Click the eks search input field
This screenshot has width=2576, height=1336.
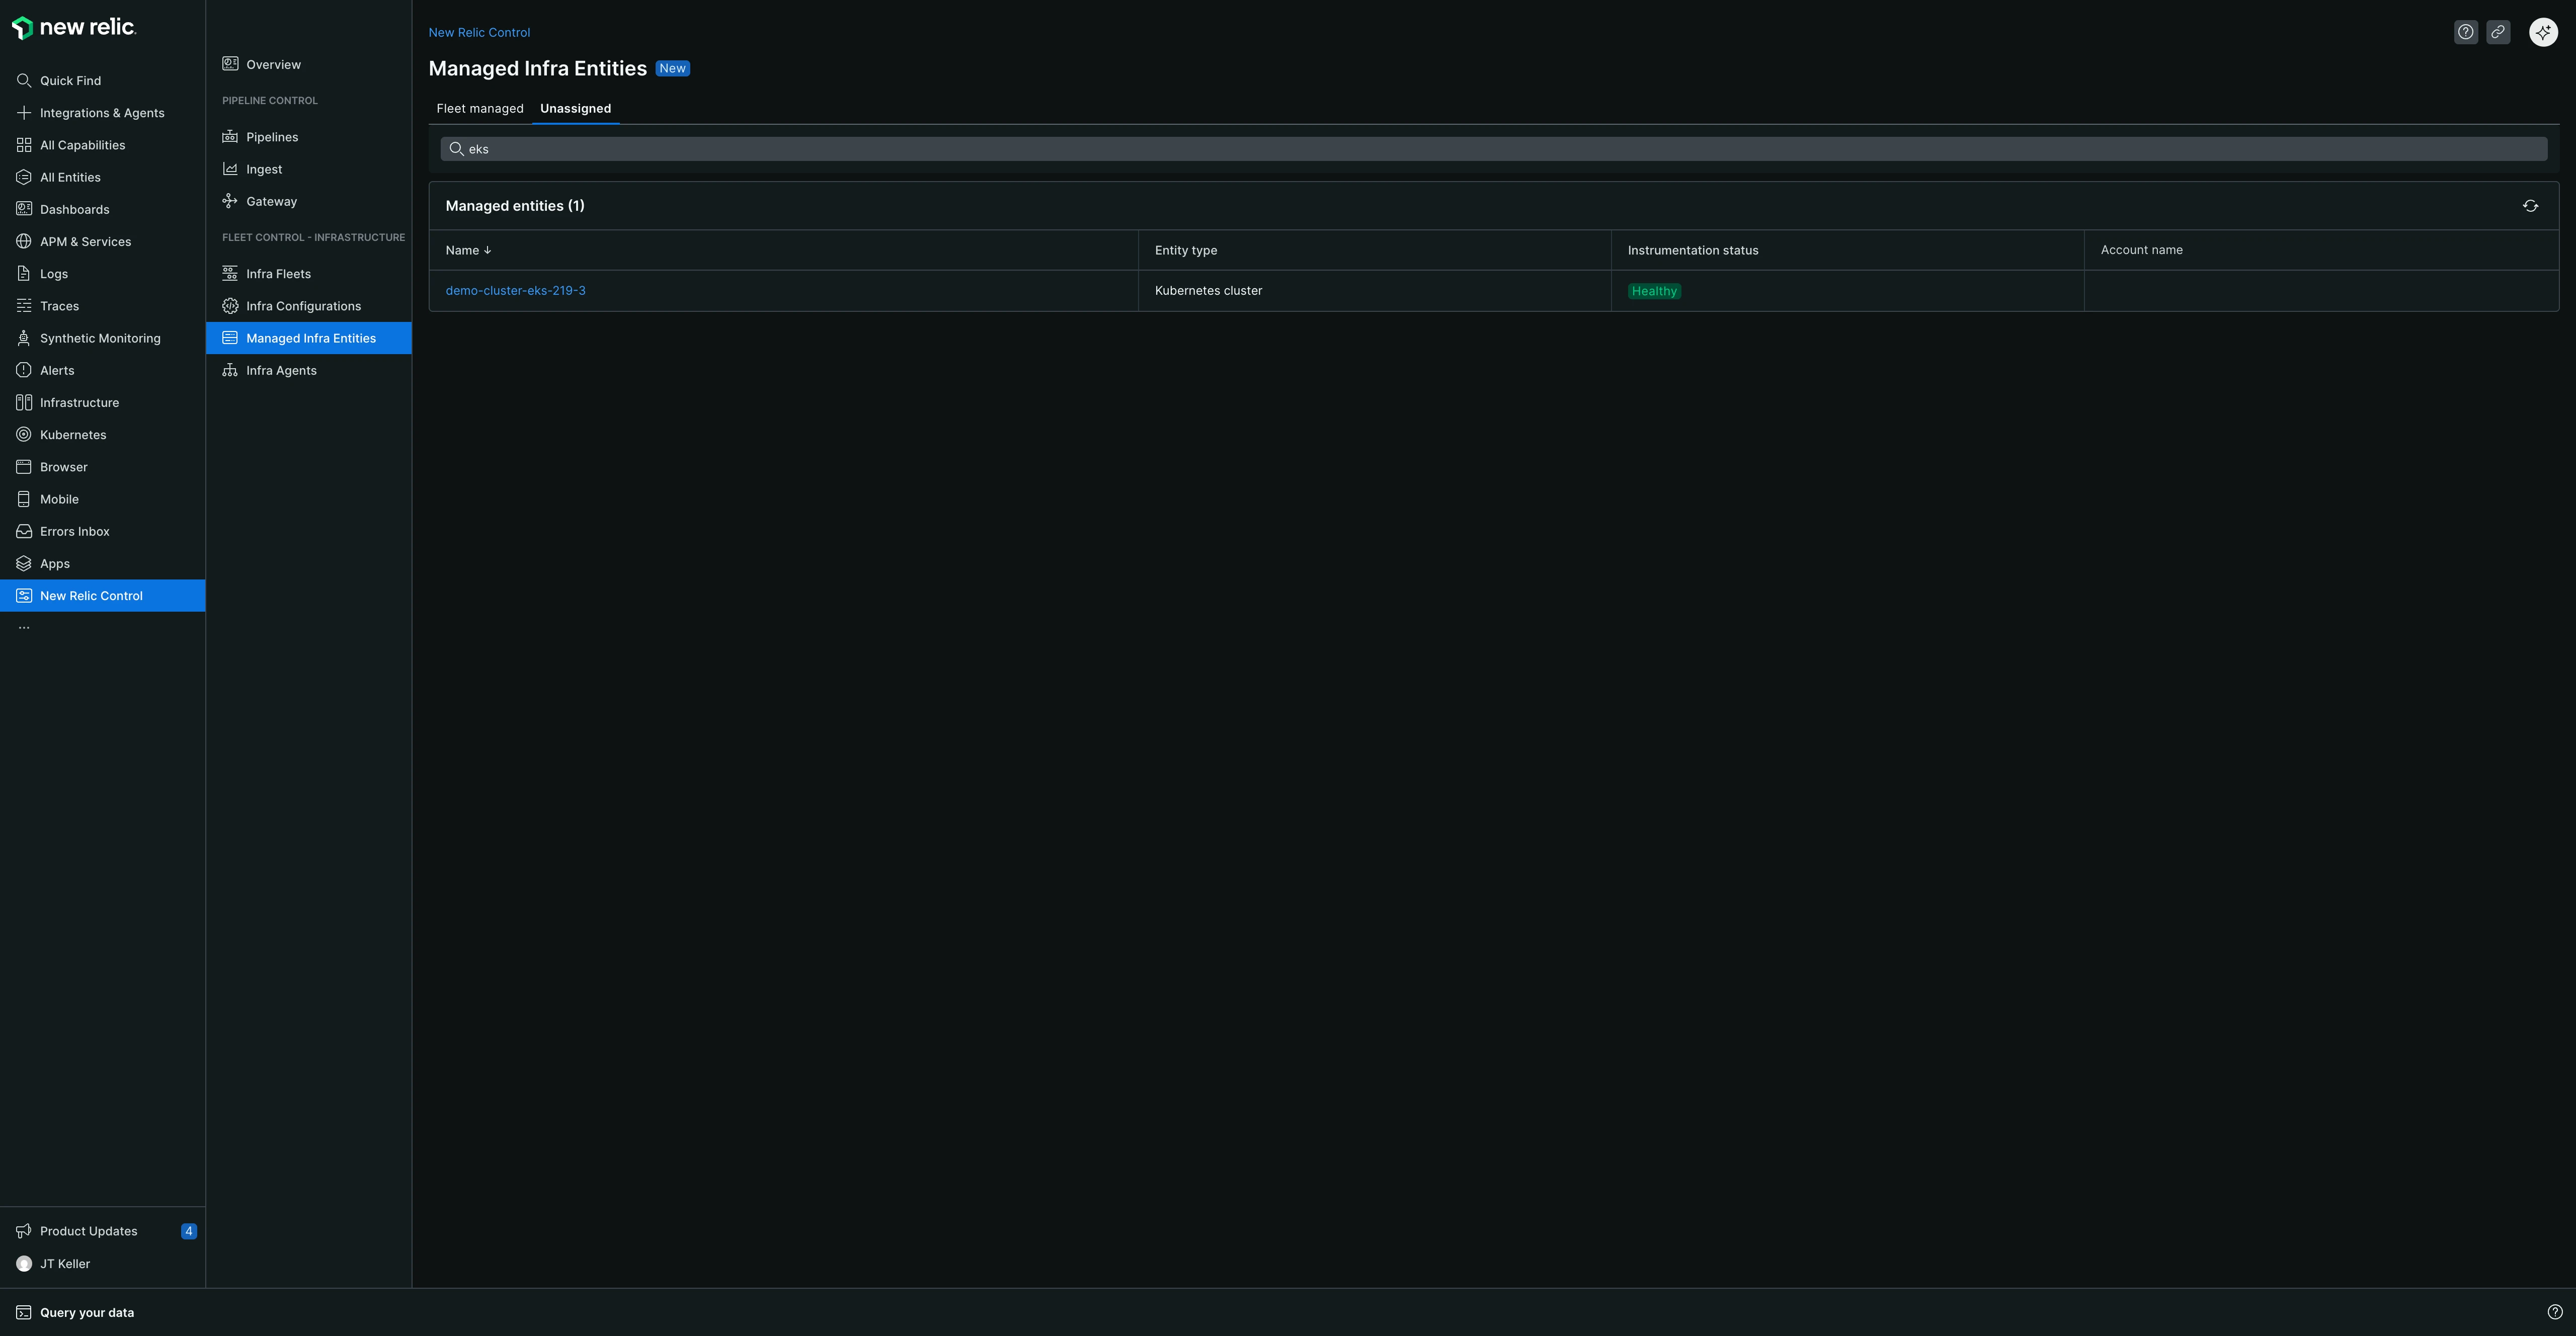[x=1493, y=149]
